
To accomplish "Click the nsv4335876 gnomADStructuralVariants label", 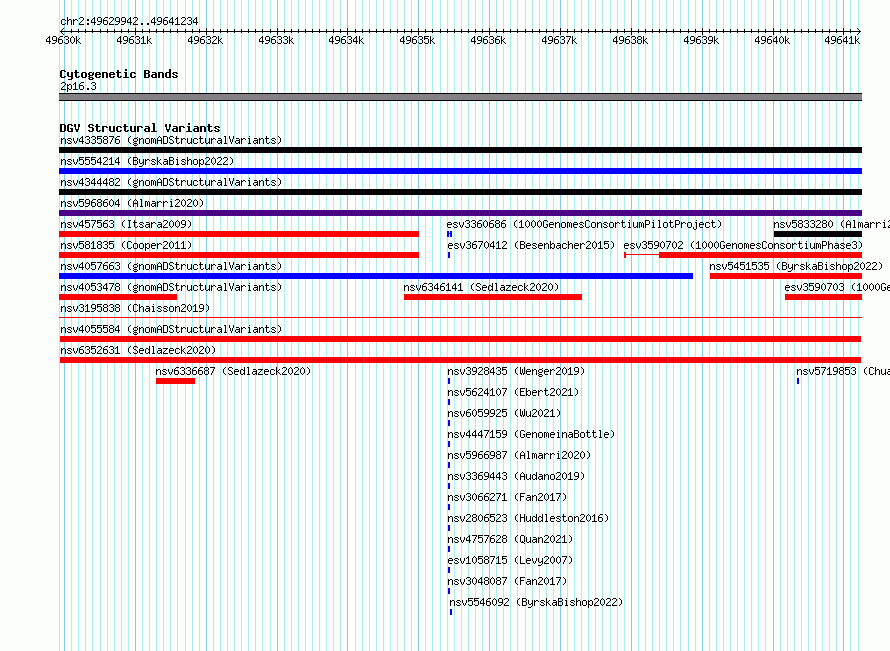I will tap(171, 140).
